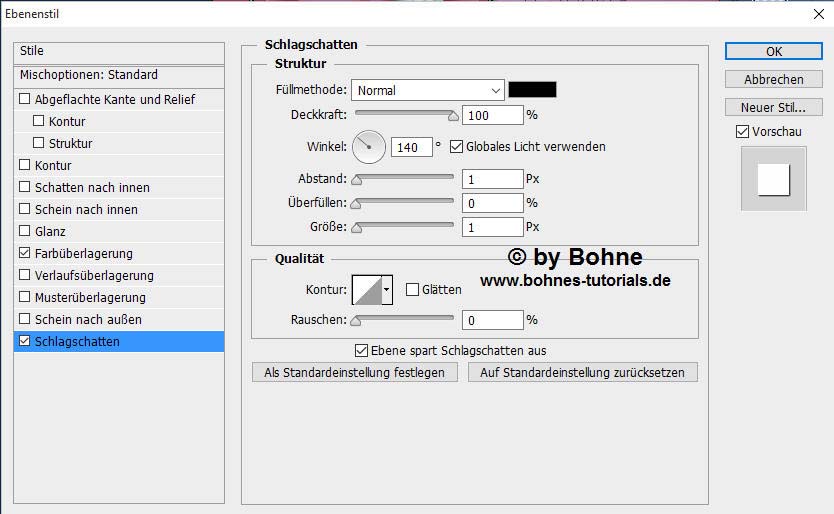The height and width of the screenshot is (514, 834).
Task: Uncheck Ebene spart Schlagschatten aus
Action: pyautogui.click(x=362, y=351)
